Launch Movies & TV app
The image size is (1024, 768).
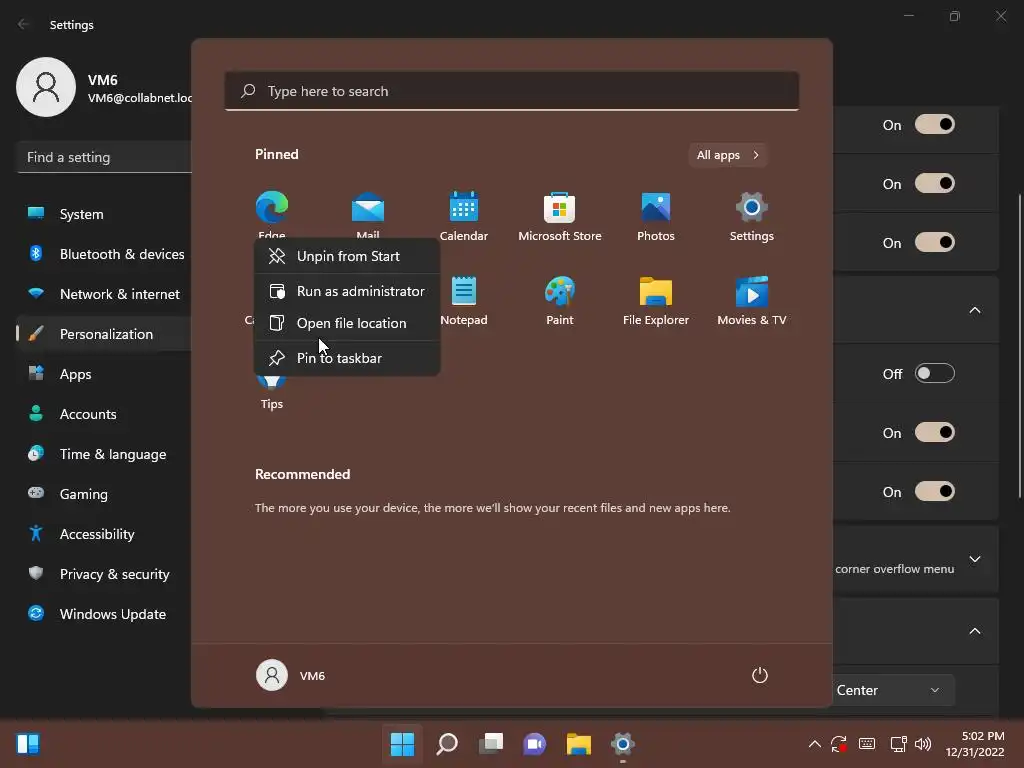[752, 300]
